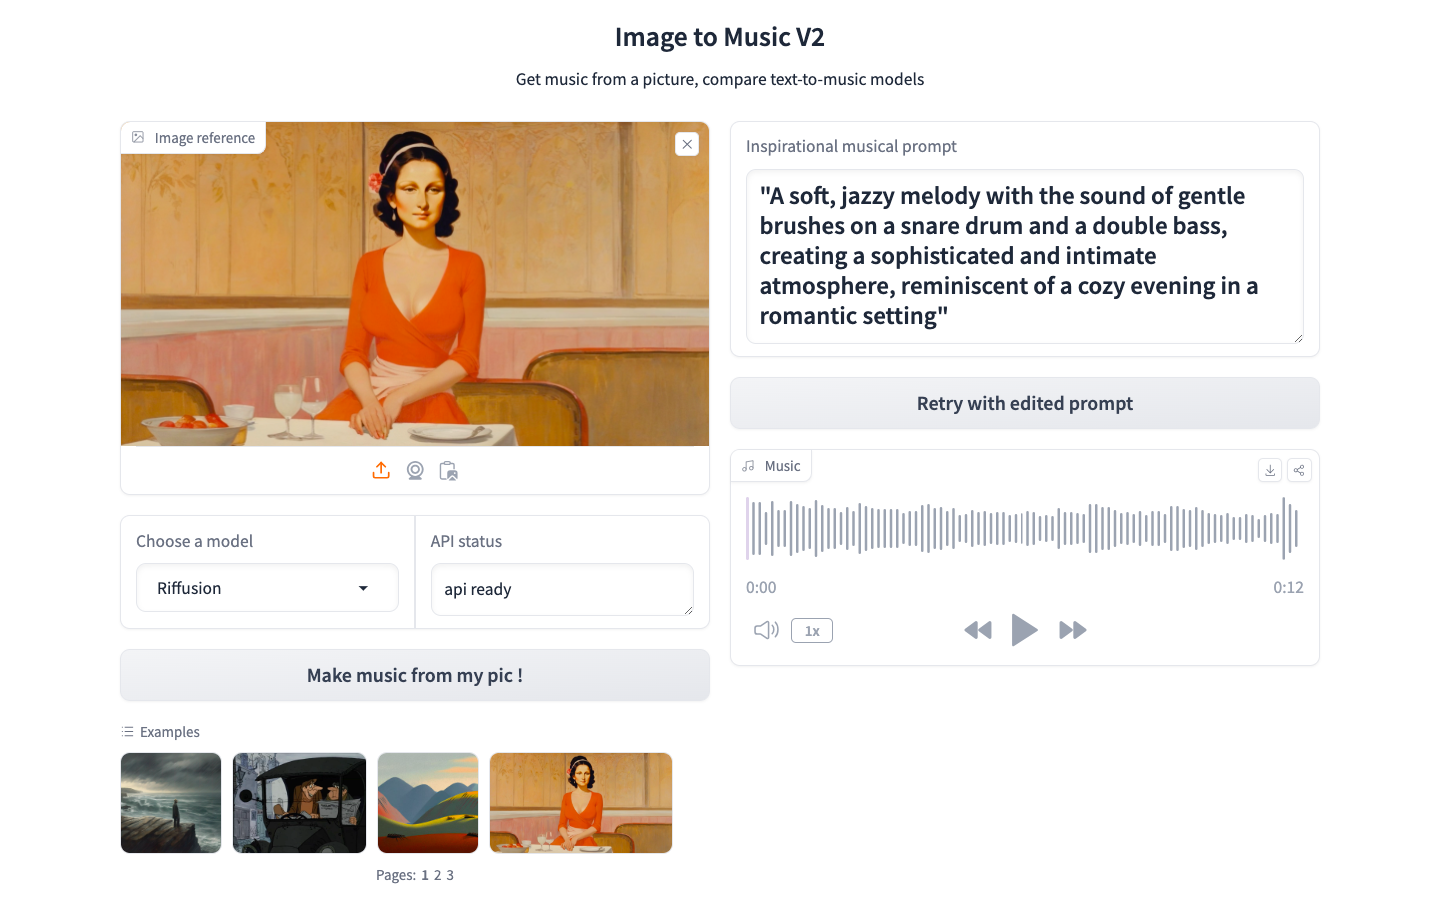Skip forward in the audio track
Image resolution: width=1440 pixels, height=900 pixels.
[1073, 630]
